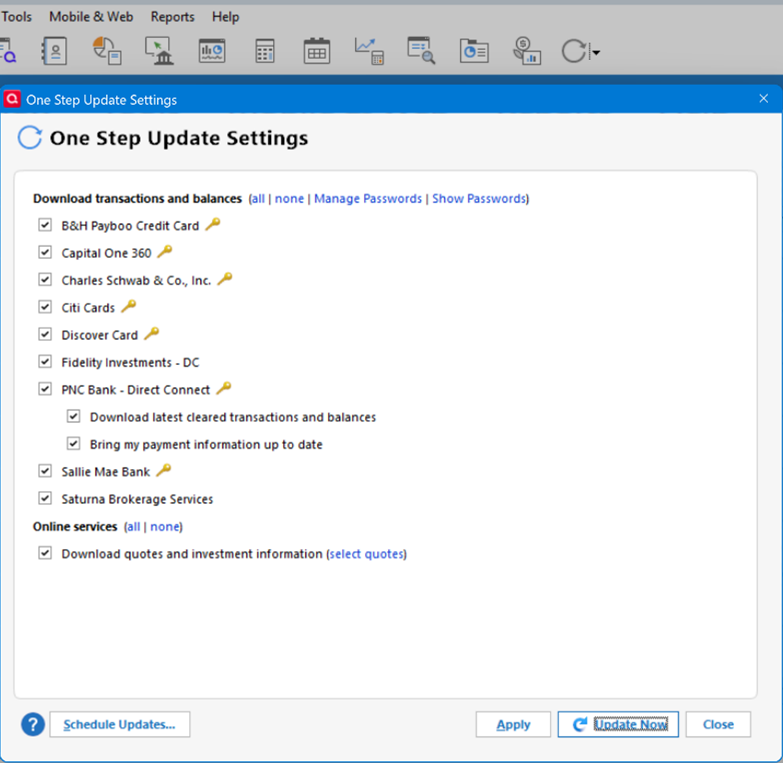Uncheck B&H Payboo Credit Card

point(45,225)
